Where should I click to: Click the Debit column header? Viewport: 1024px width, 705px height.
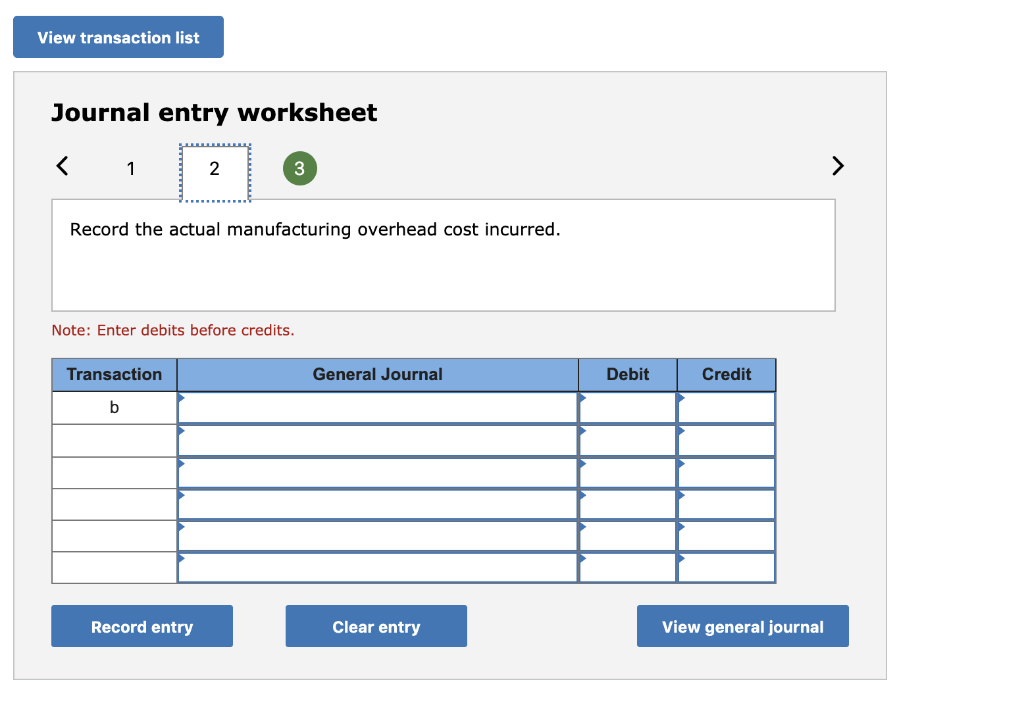point(628,375)
